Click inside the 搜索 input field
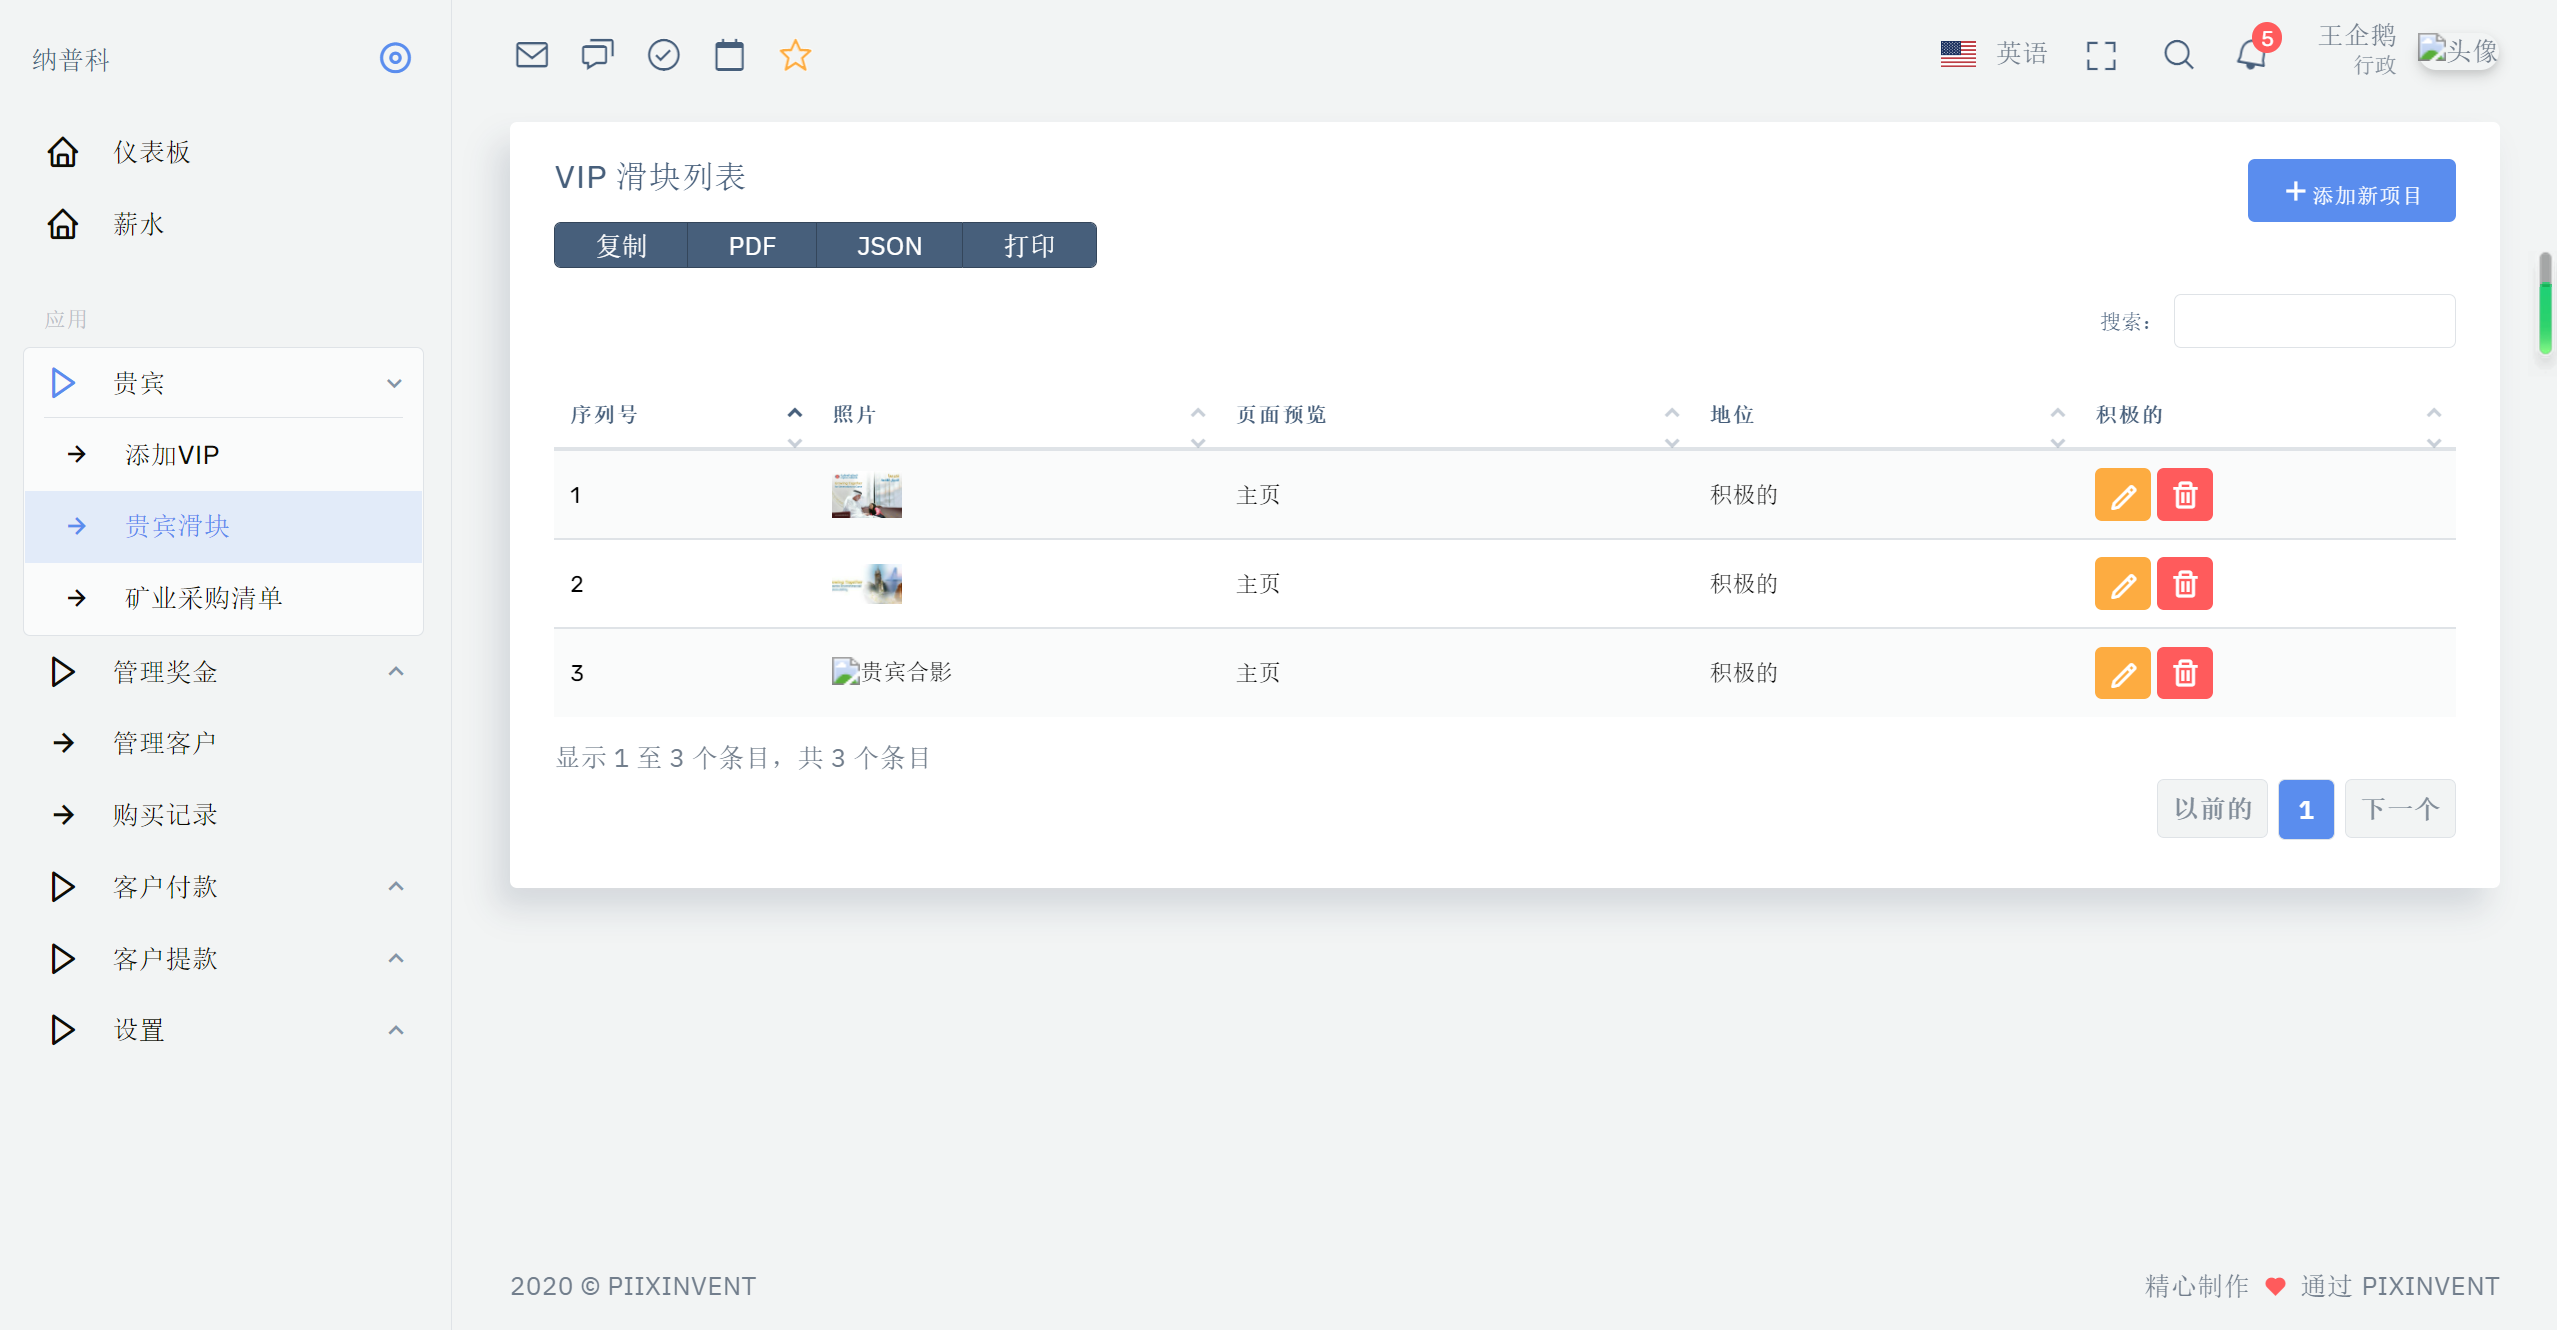Image resolution: width=2557 pixels, height=1330 pixels. pyautogui.click(x=2313, y=321)
